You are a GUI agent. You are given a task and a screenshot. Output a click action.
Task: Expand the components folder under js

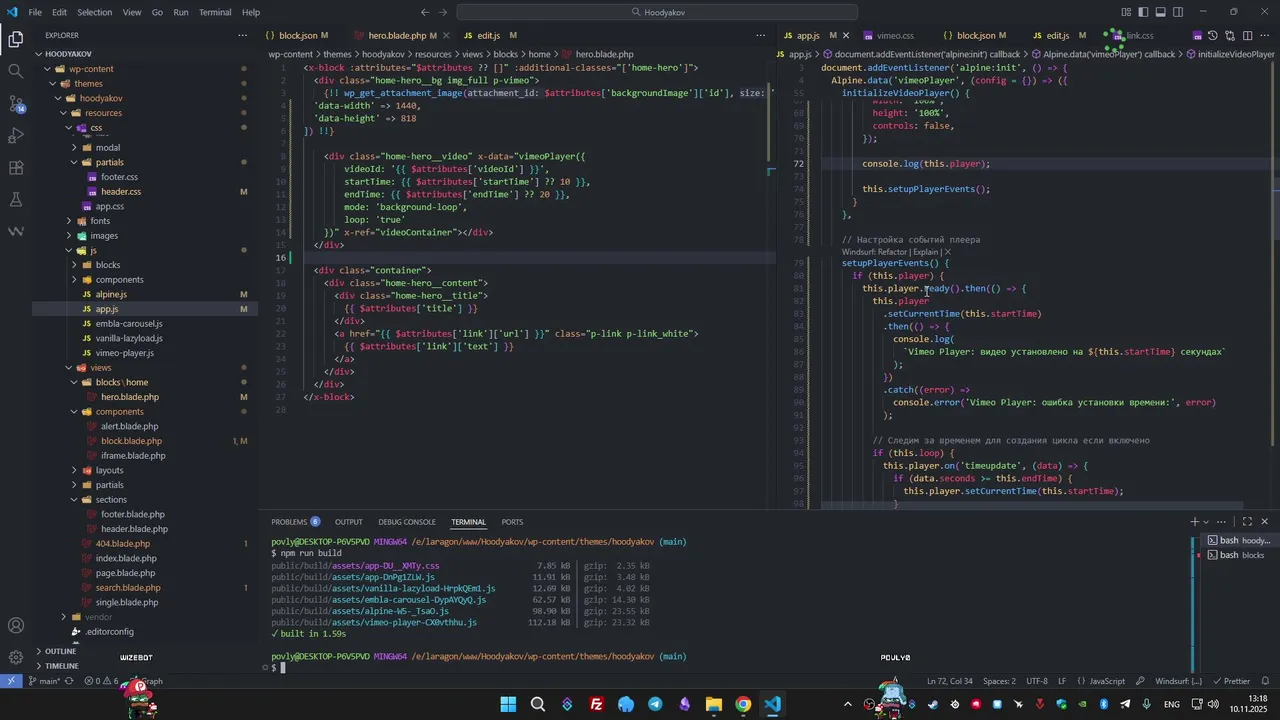click(x=119, y=280)
